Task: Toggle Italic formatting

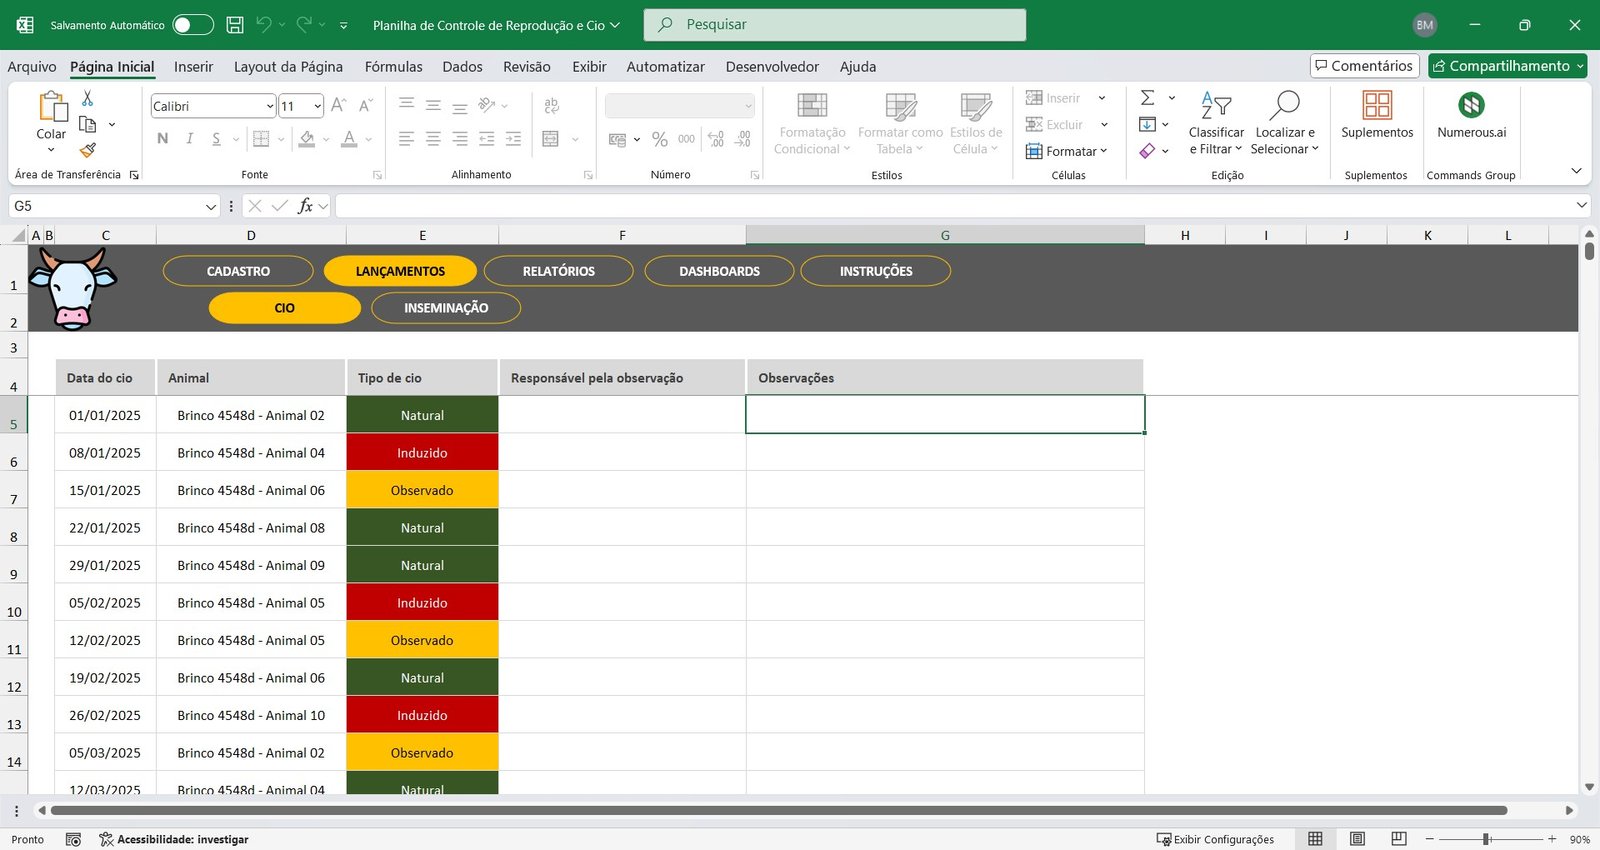Action: 189,139
